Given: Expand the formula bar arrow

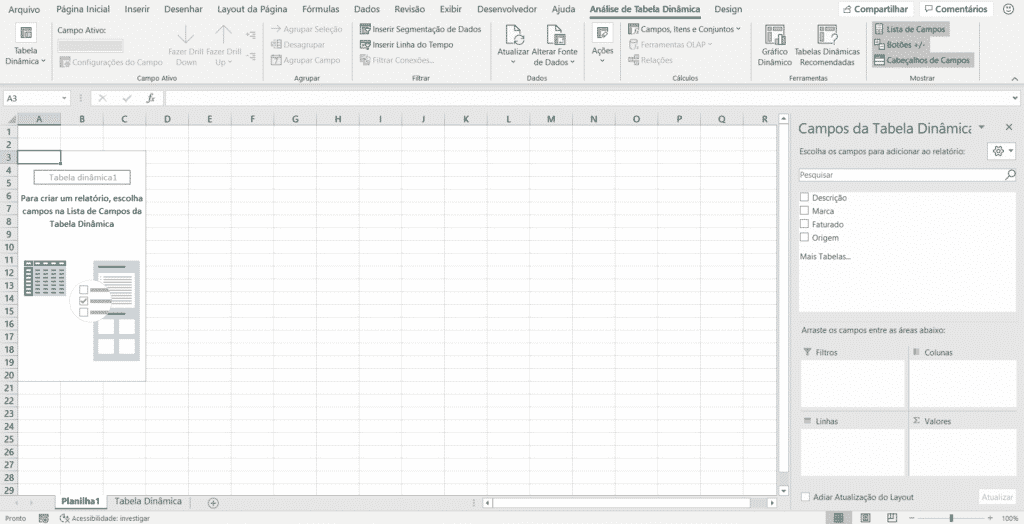Looking at the screenshot, I should (1014, 98).
